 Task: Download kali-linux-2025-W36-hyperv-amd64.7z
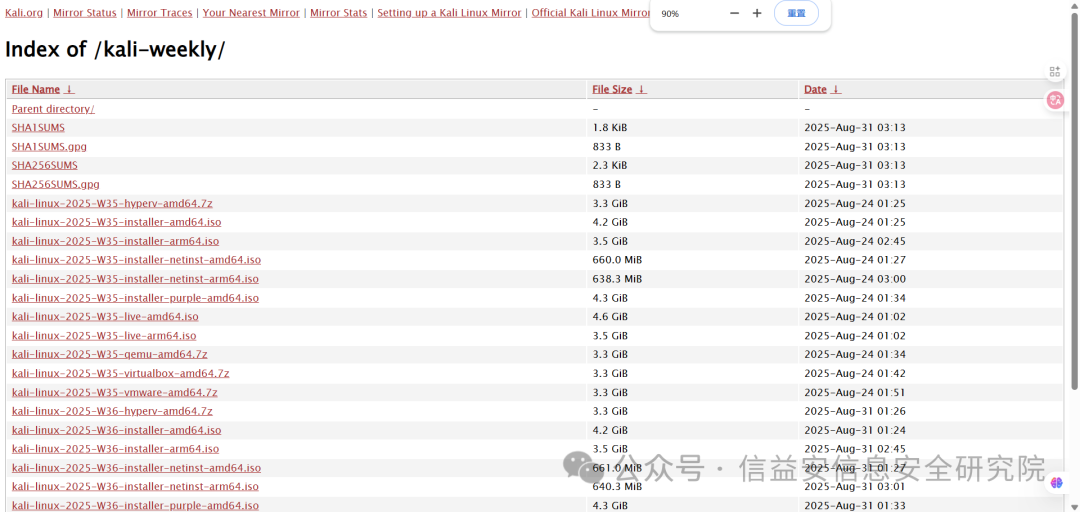pyautogui.click(x=112, y=411)
